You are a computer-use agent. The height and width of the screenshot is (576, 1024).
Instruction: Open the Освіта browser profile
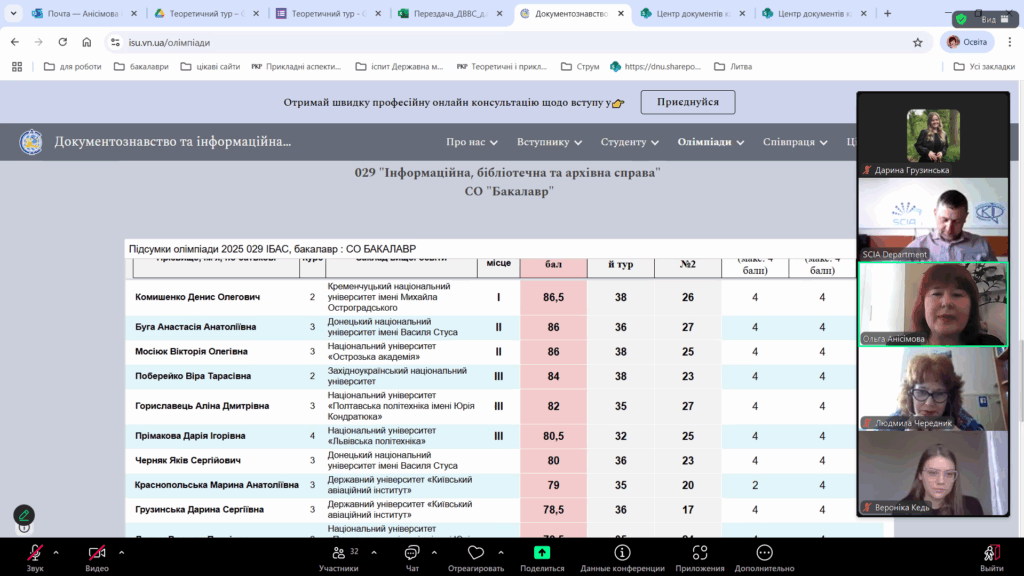(x=967, y=42)
